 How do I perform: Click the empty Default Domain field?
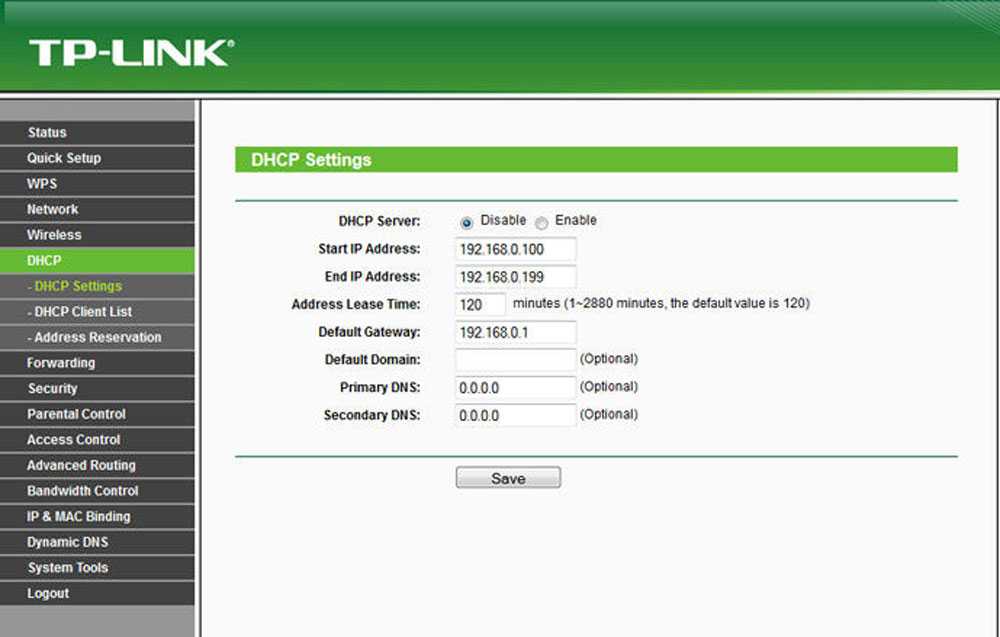click(x=515, y=359)
